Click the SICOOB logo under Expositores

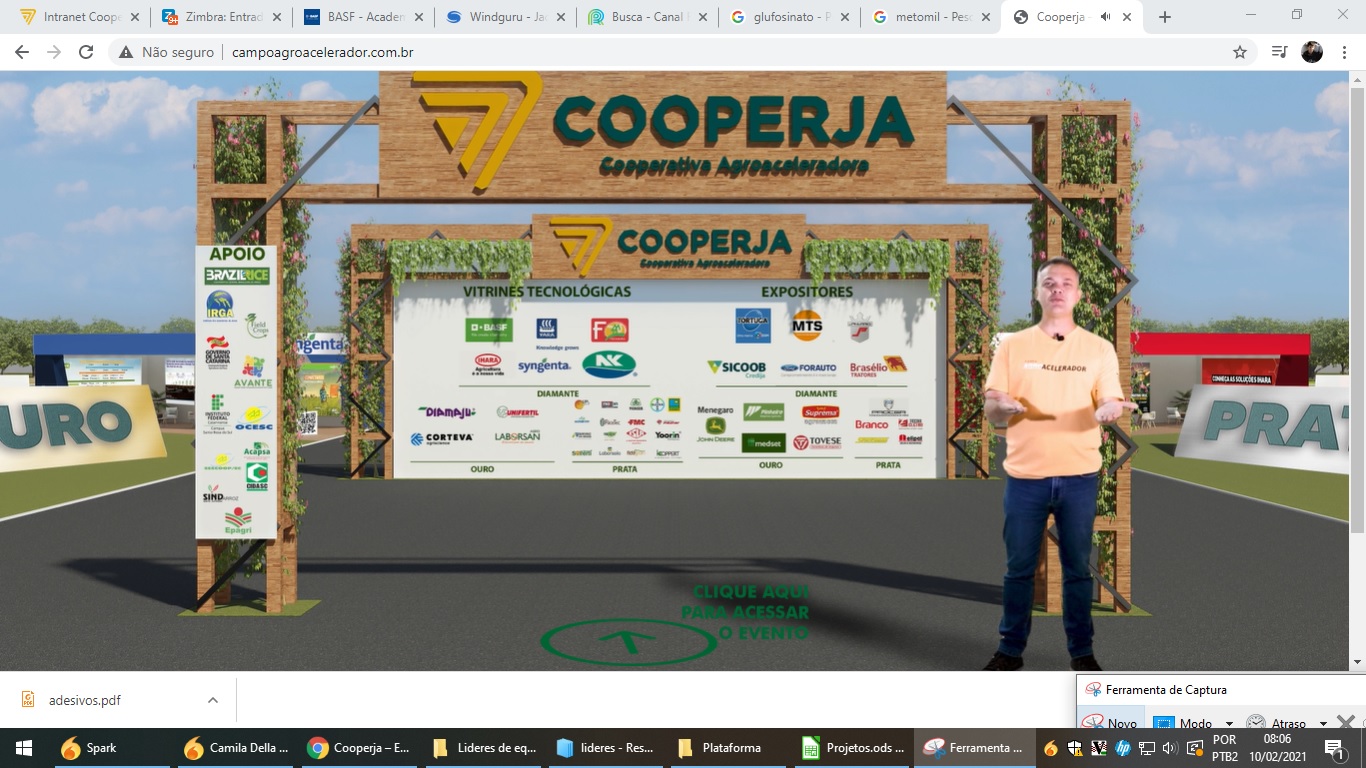(x=736, y=369)
